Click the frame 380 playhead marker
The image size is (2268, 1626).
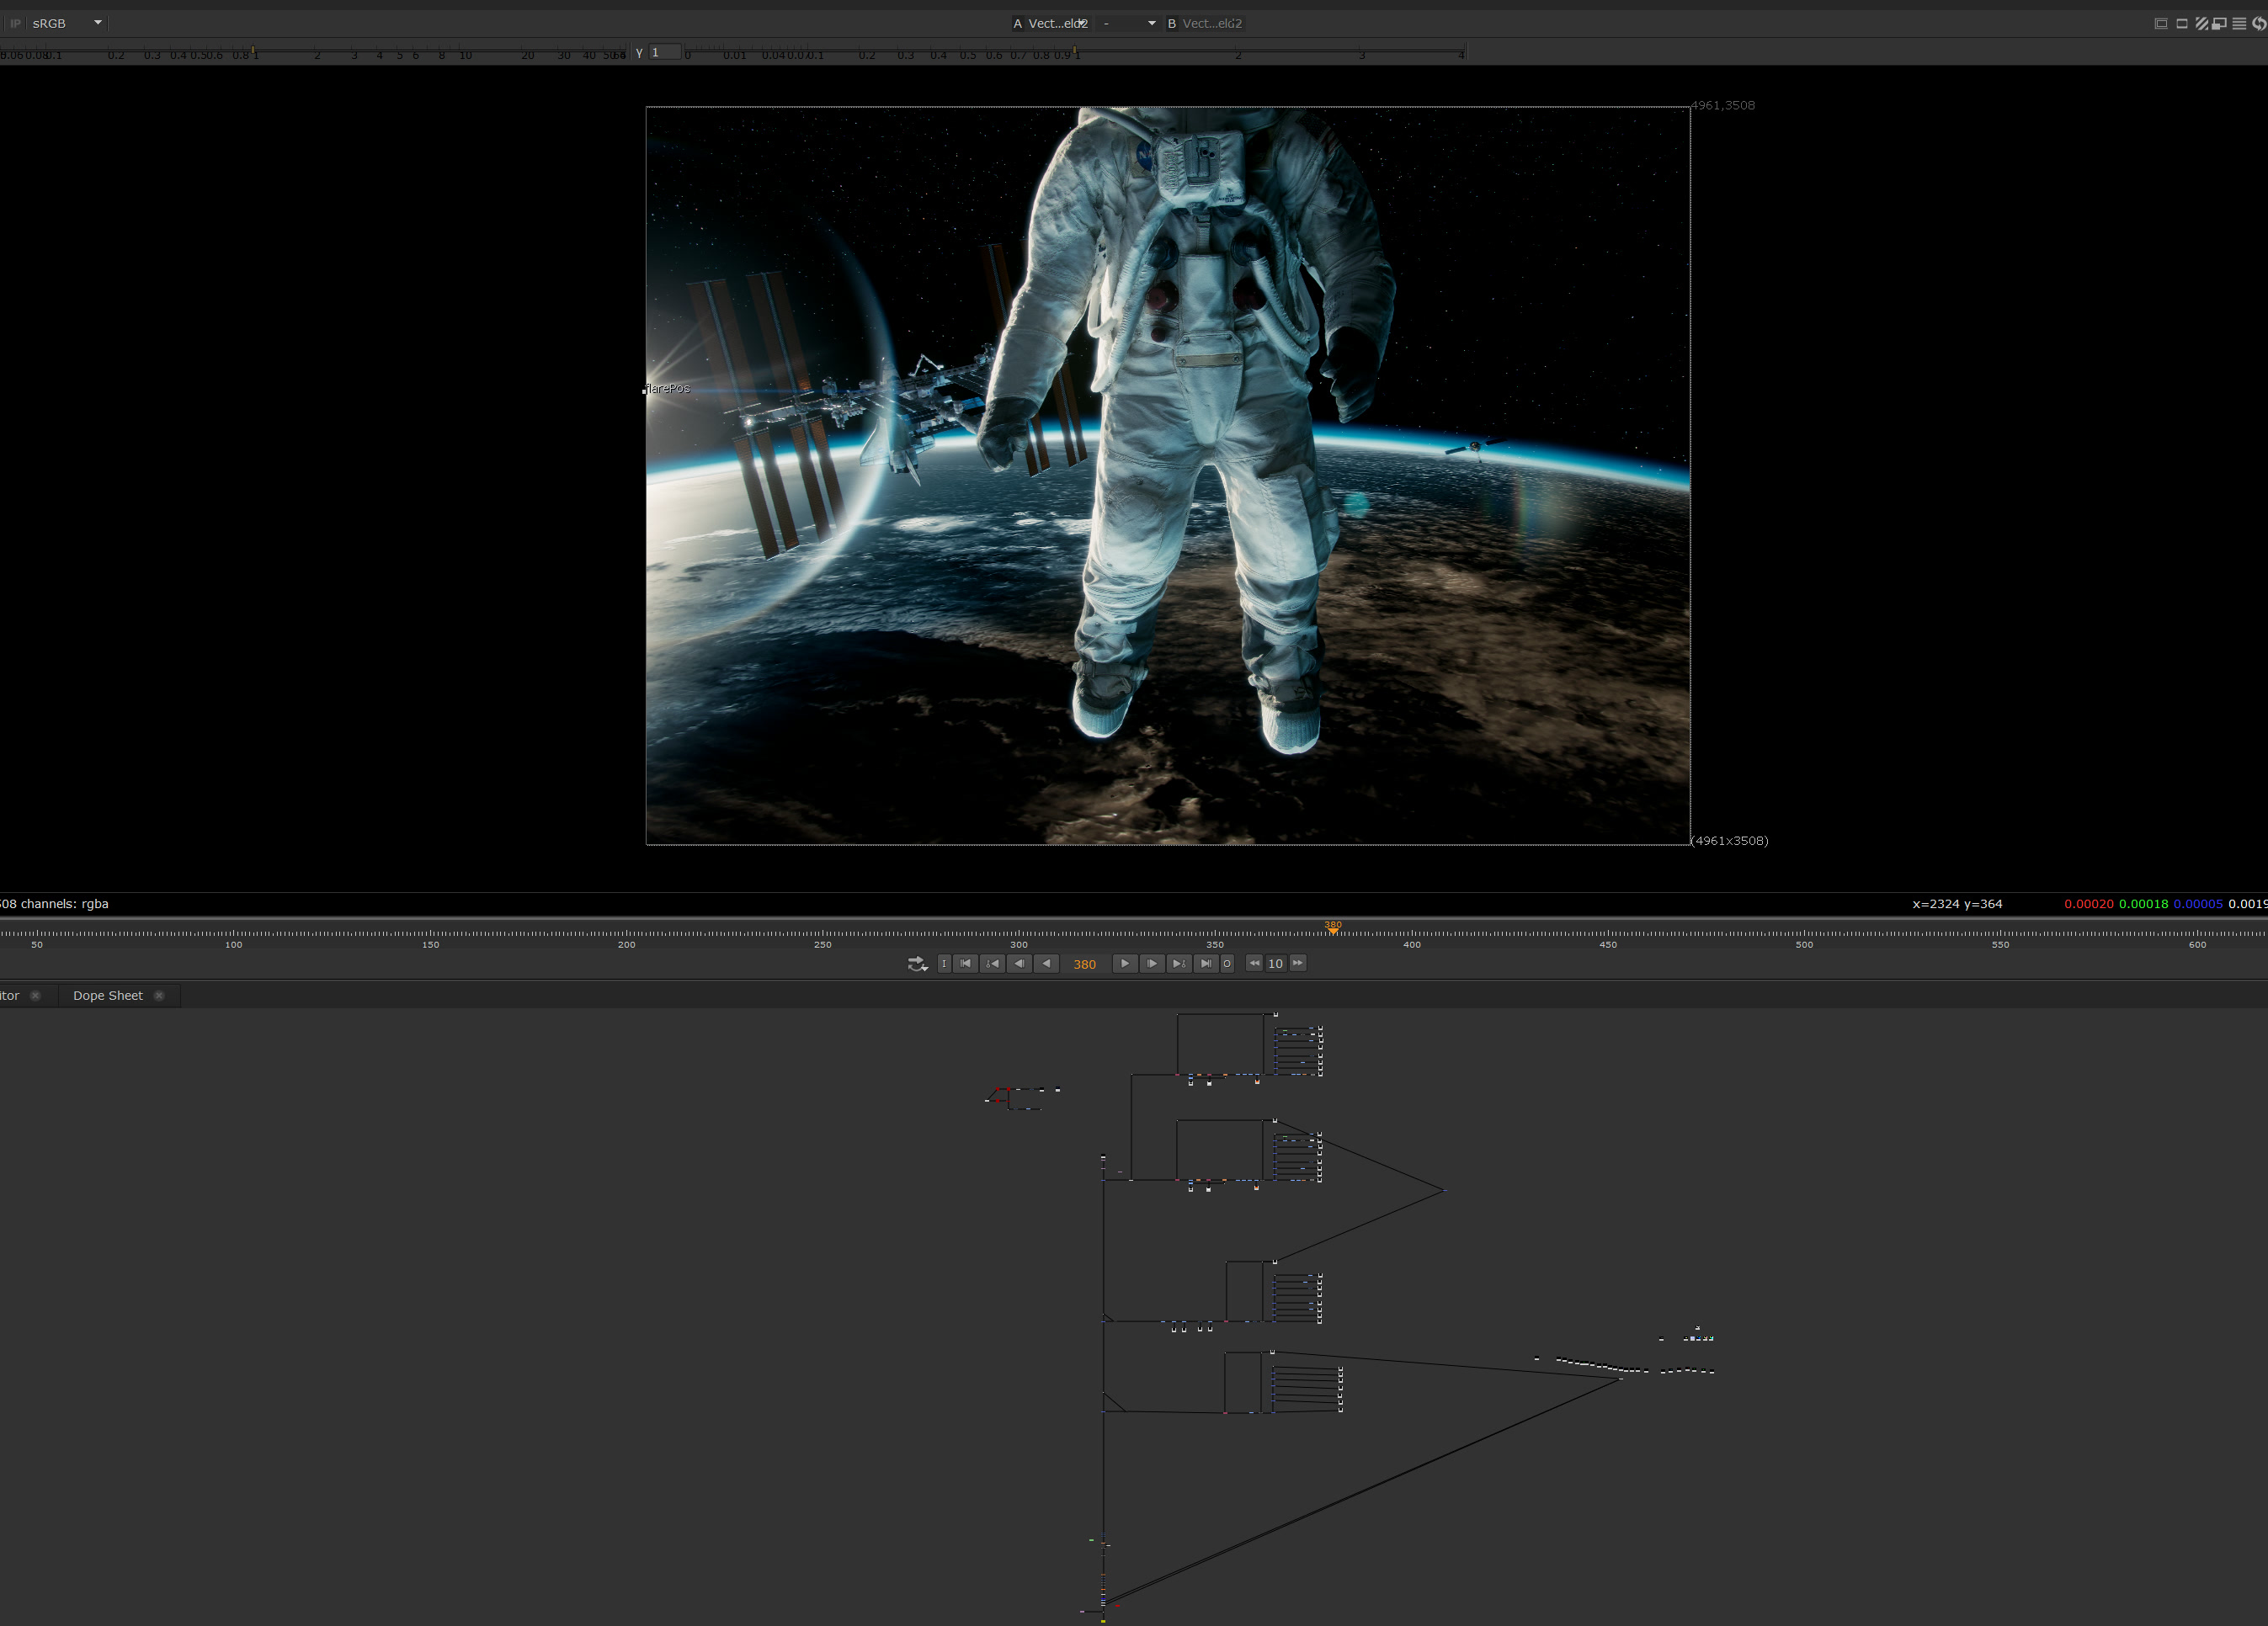(1333, 927)
